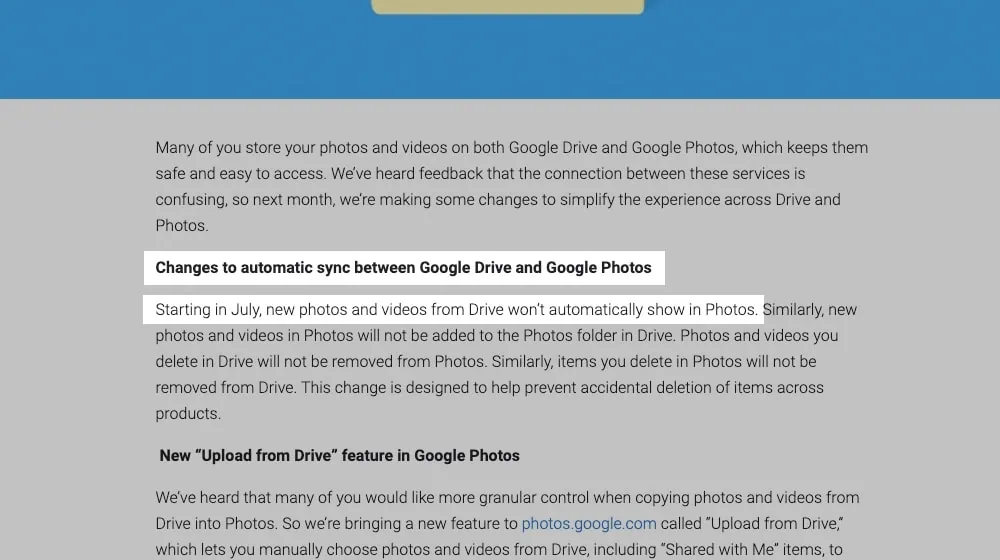
Task: Click text "delete in Drive will not be removed"
Action: click(273, 362)
